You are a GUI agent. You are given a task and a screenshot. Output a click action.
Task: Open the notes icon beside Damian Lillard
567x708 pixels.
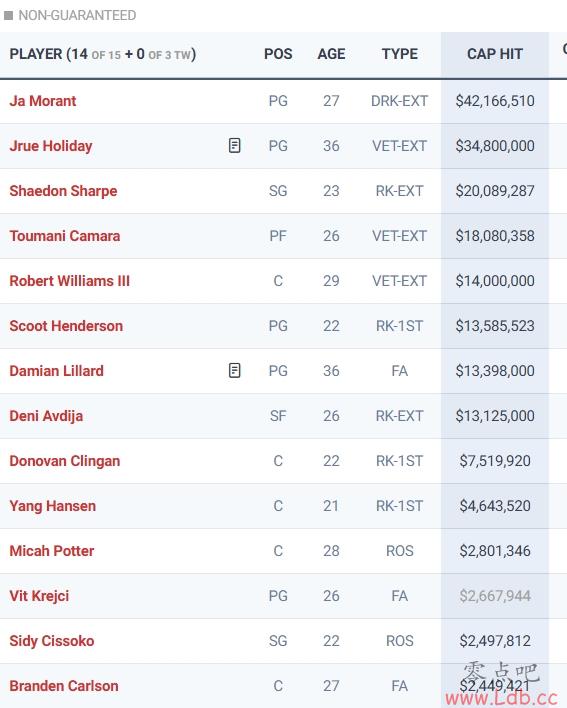pyautogui.click(x=234, y=370)
